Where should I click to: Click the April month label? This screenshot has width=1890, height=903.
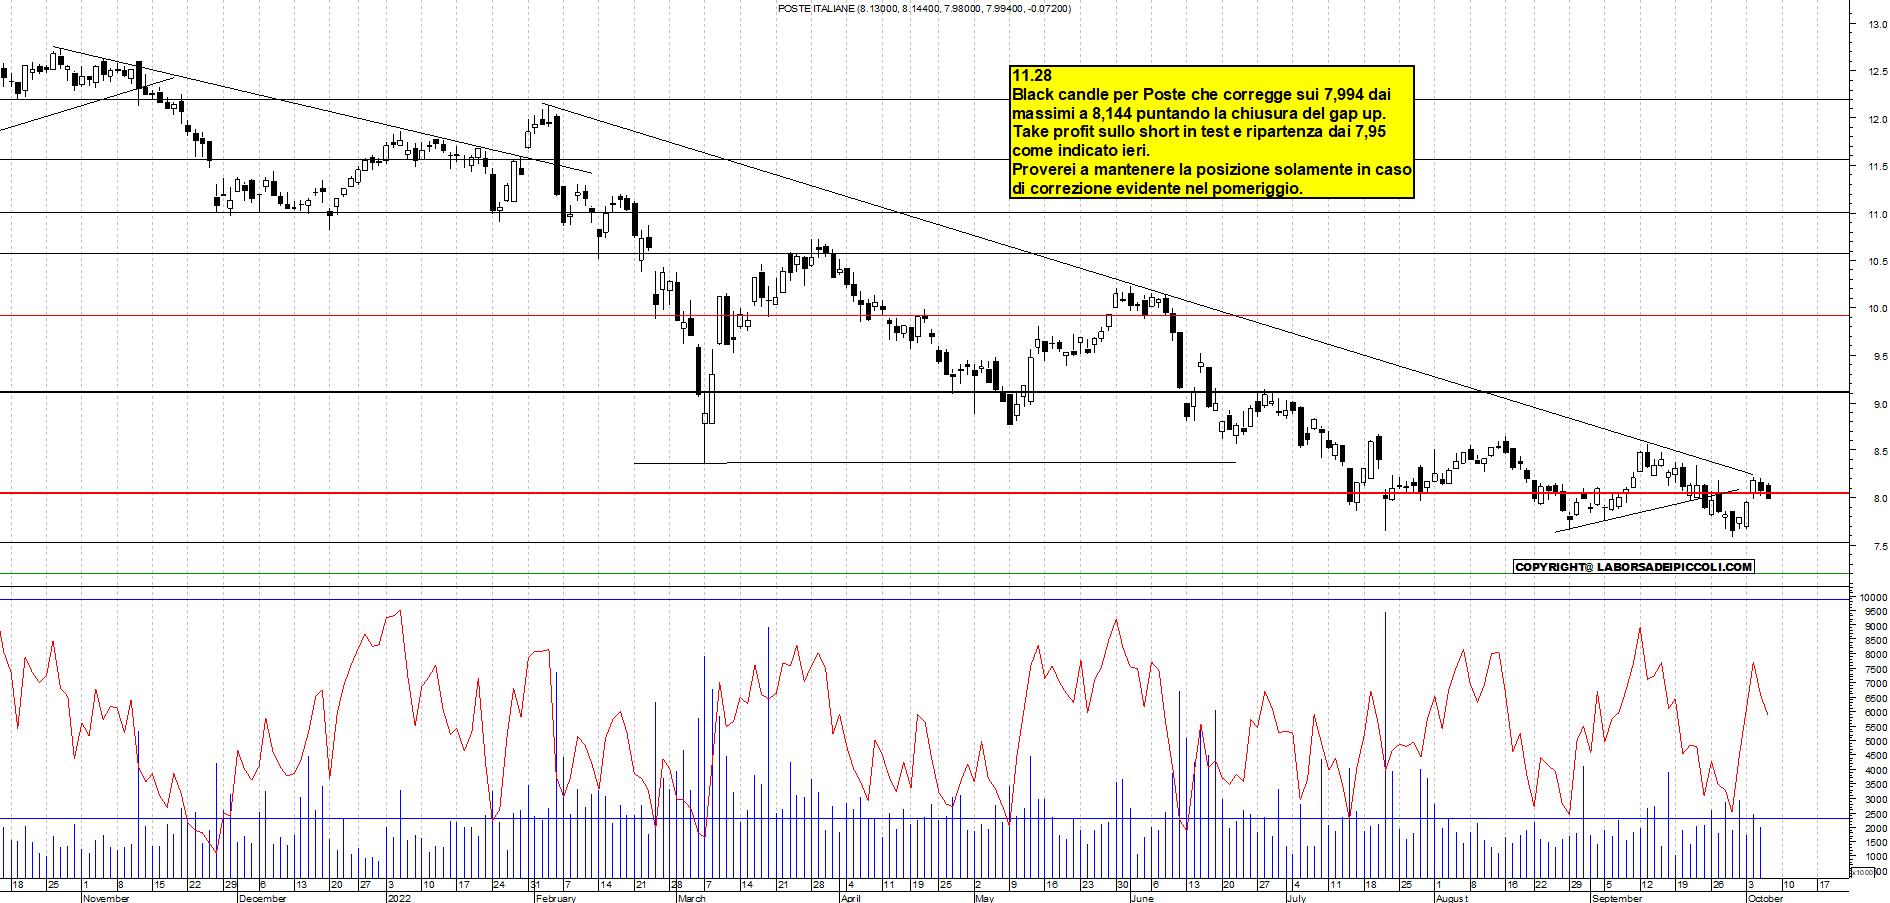[x=850, y=898]
